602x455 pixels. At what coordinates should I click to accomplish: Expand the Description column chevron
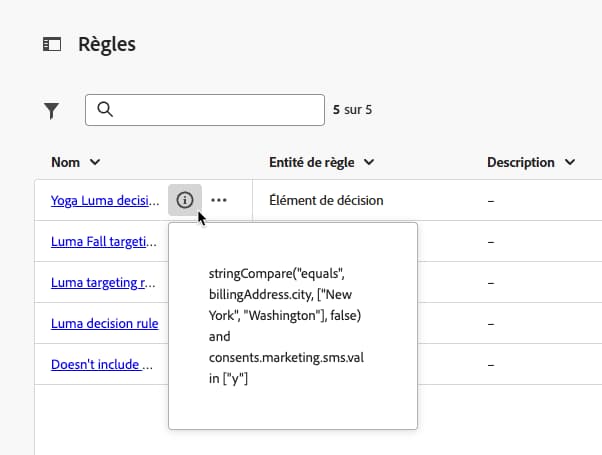570,162
